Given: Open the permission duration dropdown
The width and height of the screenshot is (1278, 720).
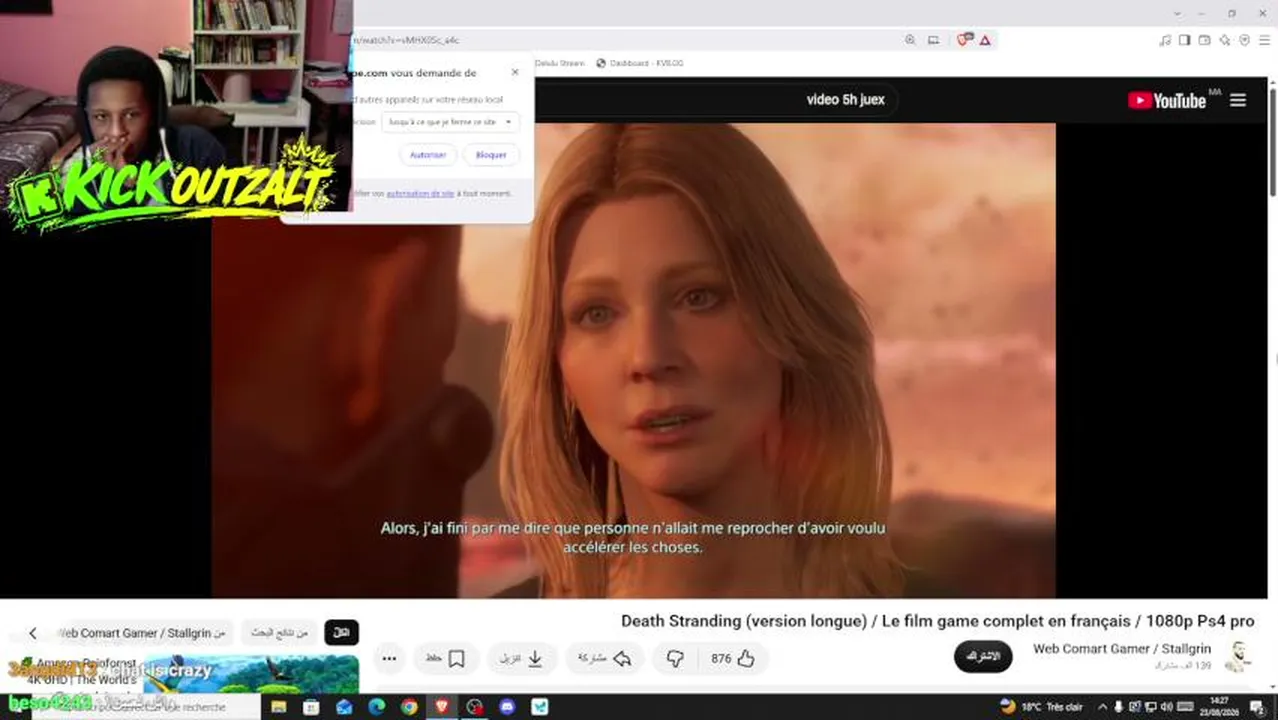Looking at the screenshot, I should pyautogui.click(x=450, y=122).
